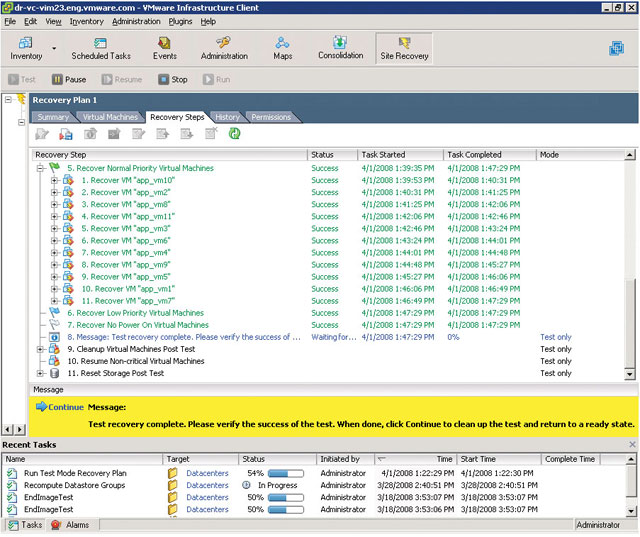This screenshot has height=537, width=640.
Task: Click the Run Test Mode Recovery Plan task icon
Action: [12, 473]
